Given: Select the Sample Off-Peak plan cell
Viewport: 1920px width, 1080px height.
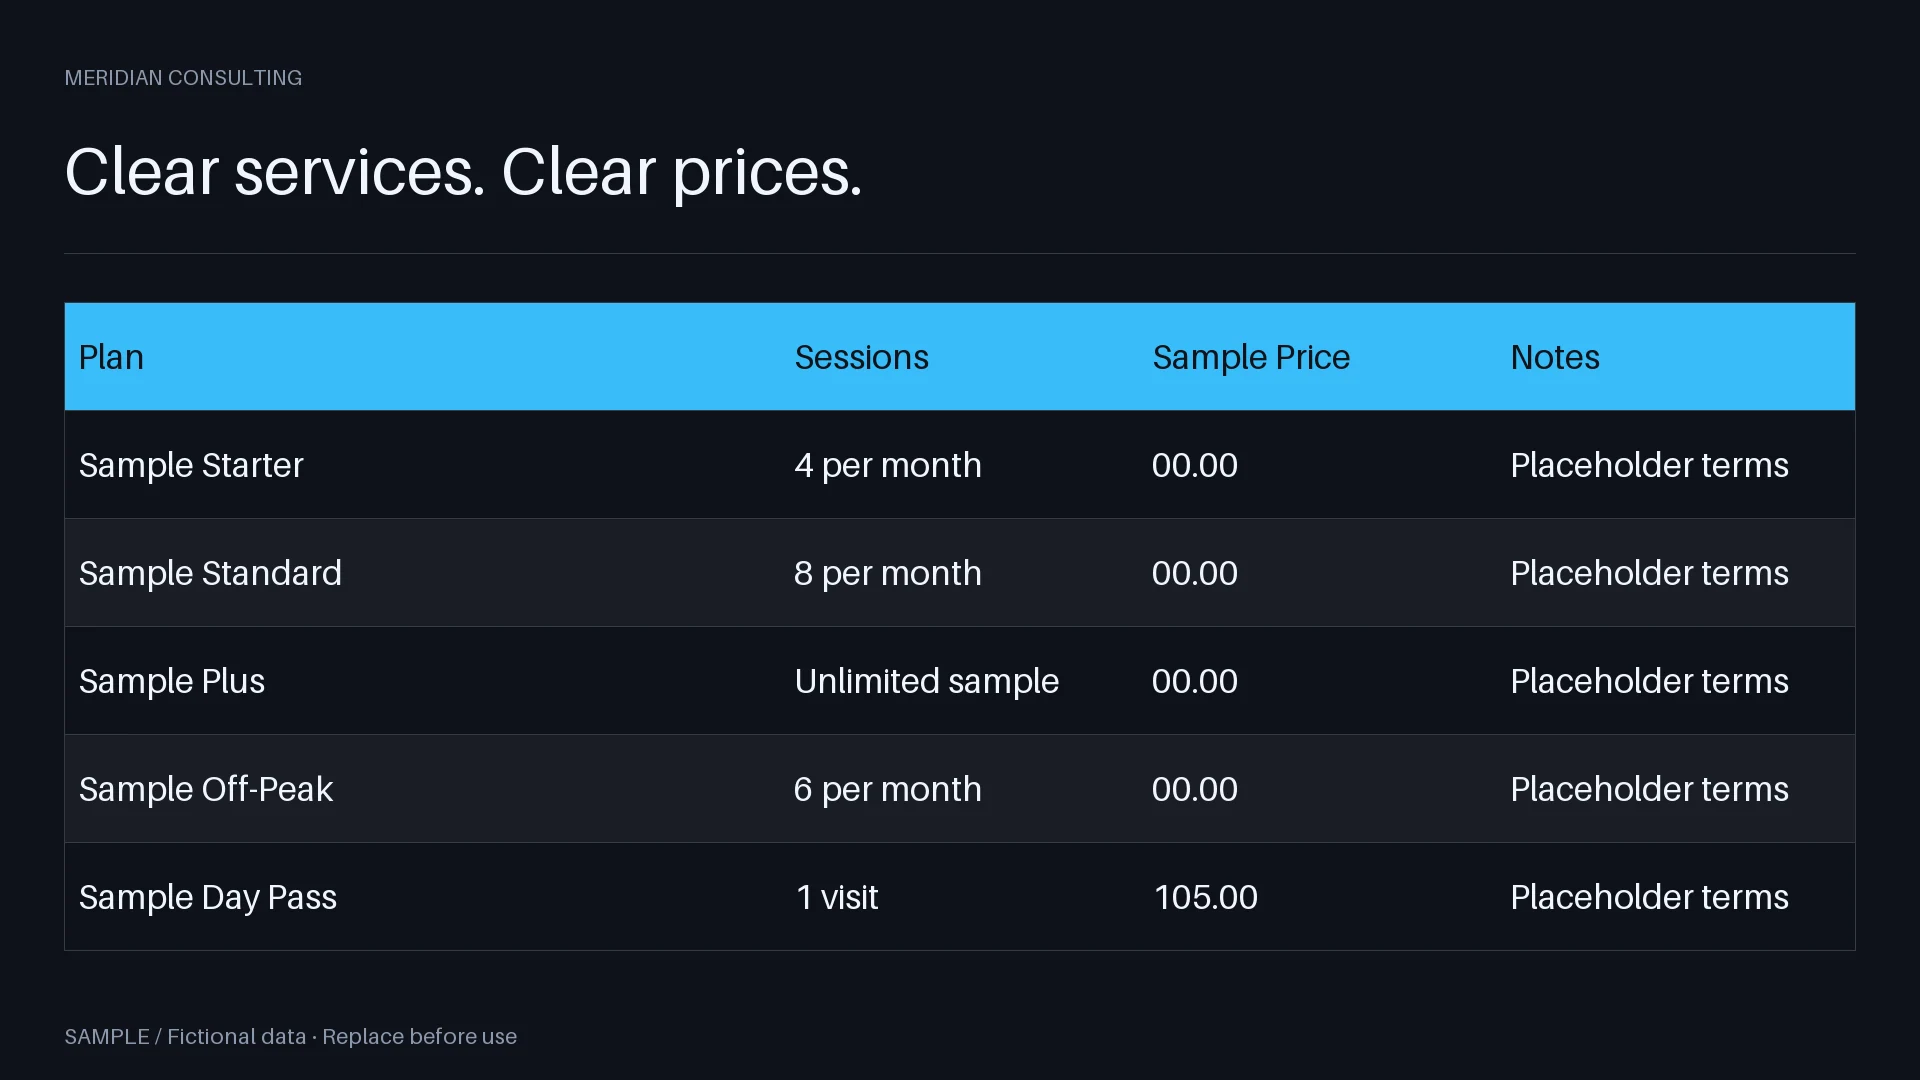Looking at the screenshot, I should tap(423, 789).
